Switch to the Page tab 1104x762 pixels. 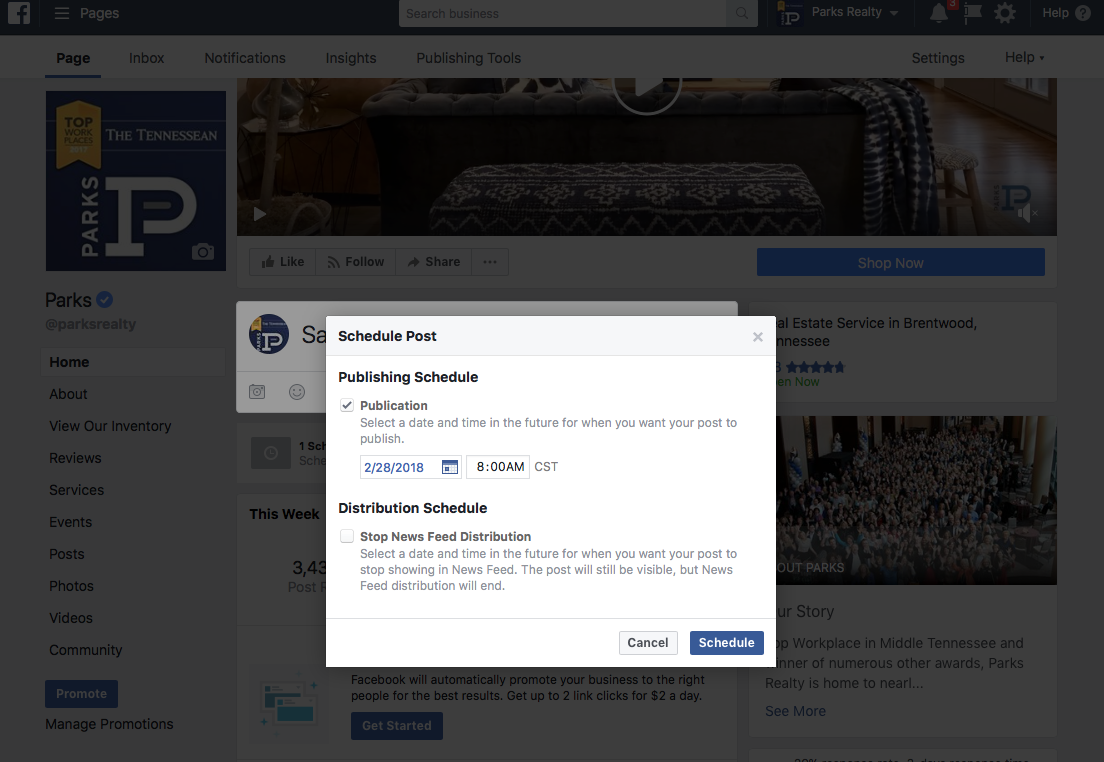click(73, 58)
